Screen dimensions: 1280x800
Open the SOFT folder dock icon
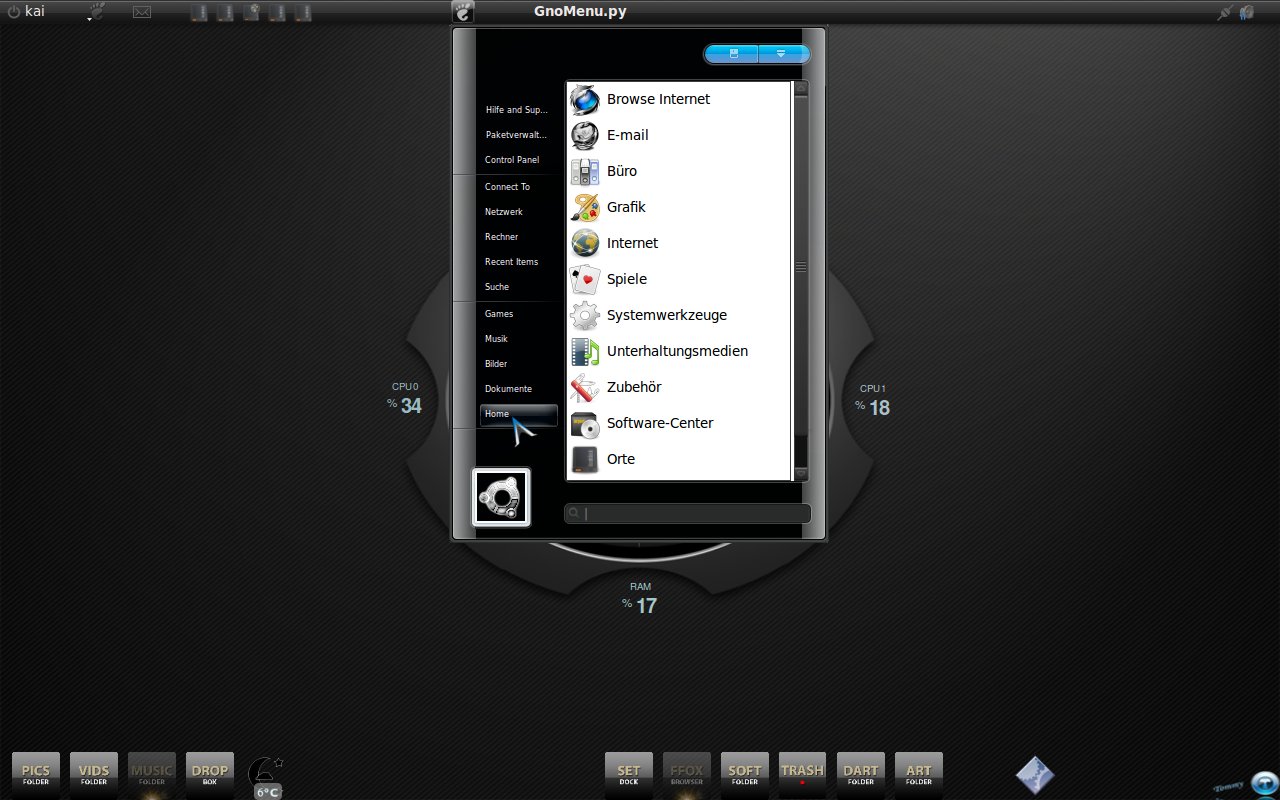click(x=745, y=775)
